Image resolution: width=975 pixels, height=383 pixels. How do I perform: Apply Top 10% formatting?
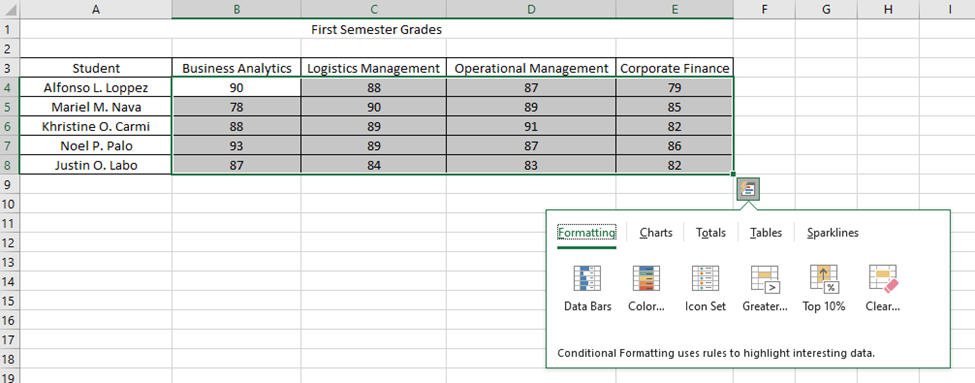pos(823,288)
